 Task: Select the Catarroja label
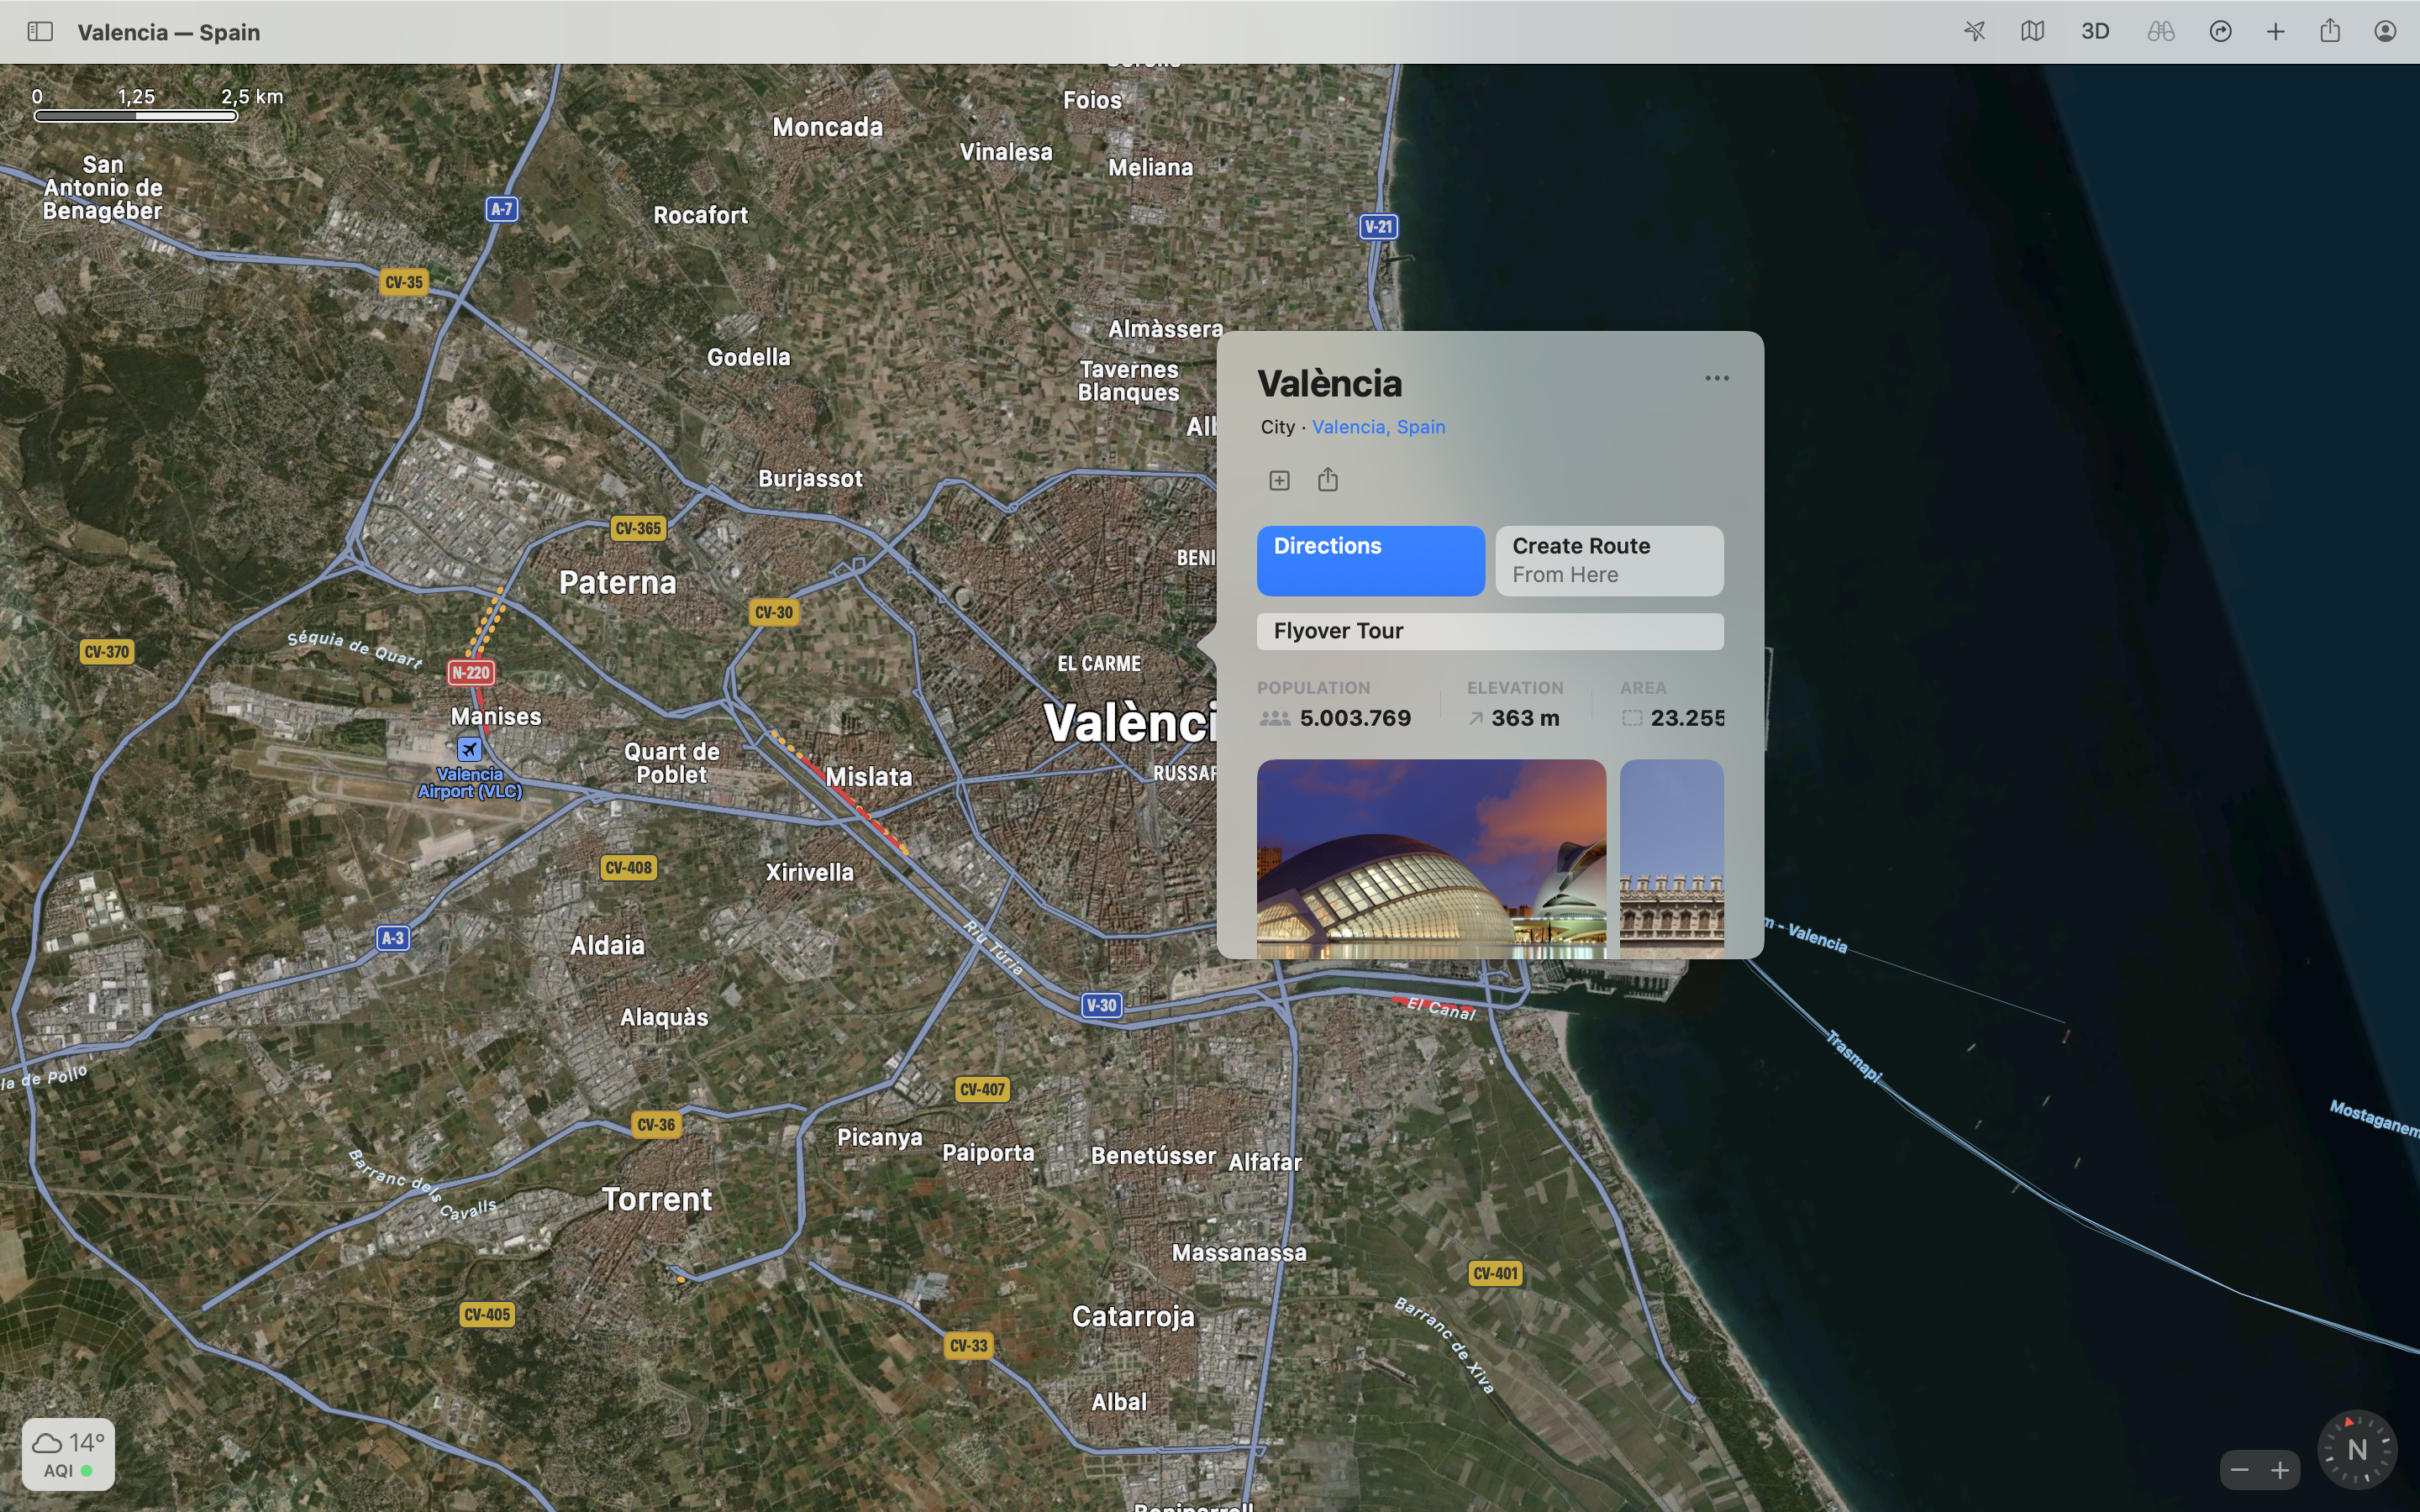pos(1133,1317)
